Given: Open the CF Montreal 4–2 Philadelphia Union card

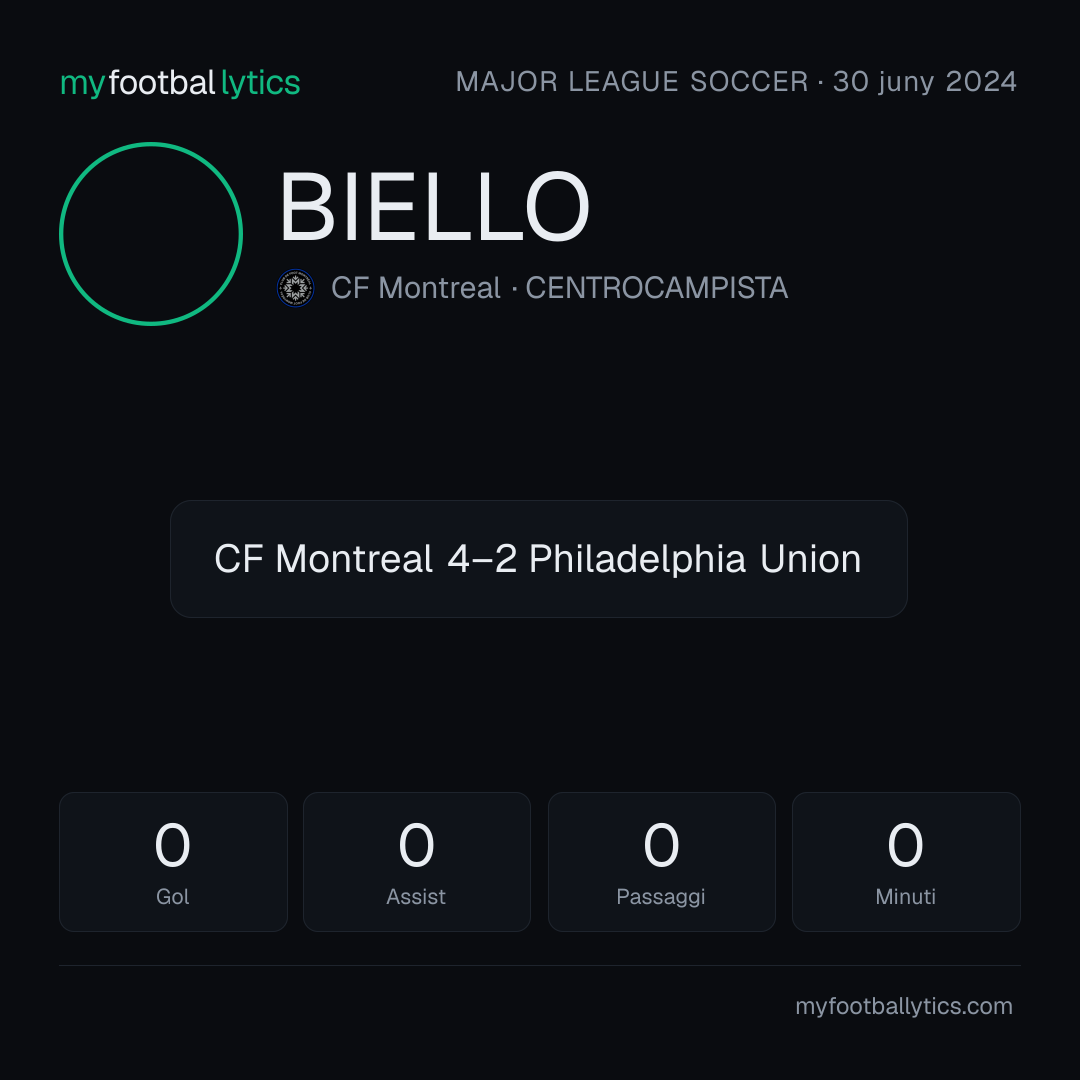Looking at the screenshot, I should click(539, 559).
